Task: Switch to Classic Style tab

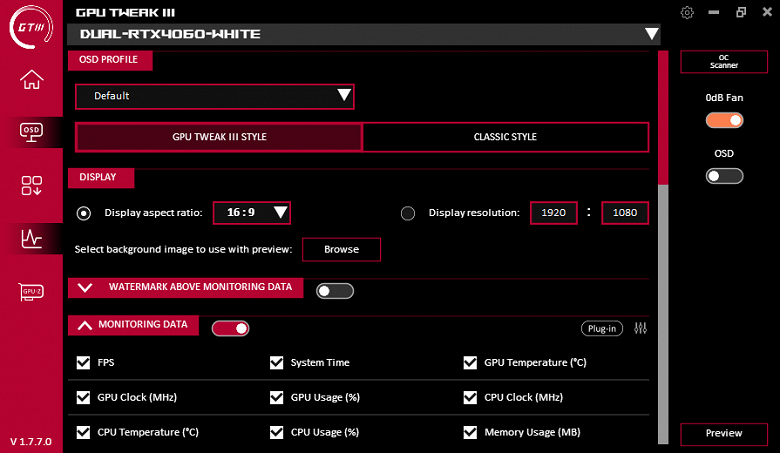Action: [x=505, y=137]
